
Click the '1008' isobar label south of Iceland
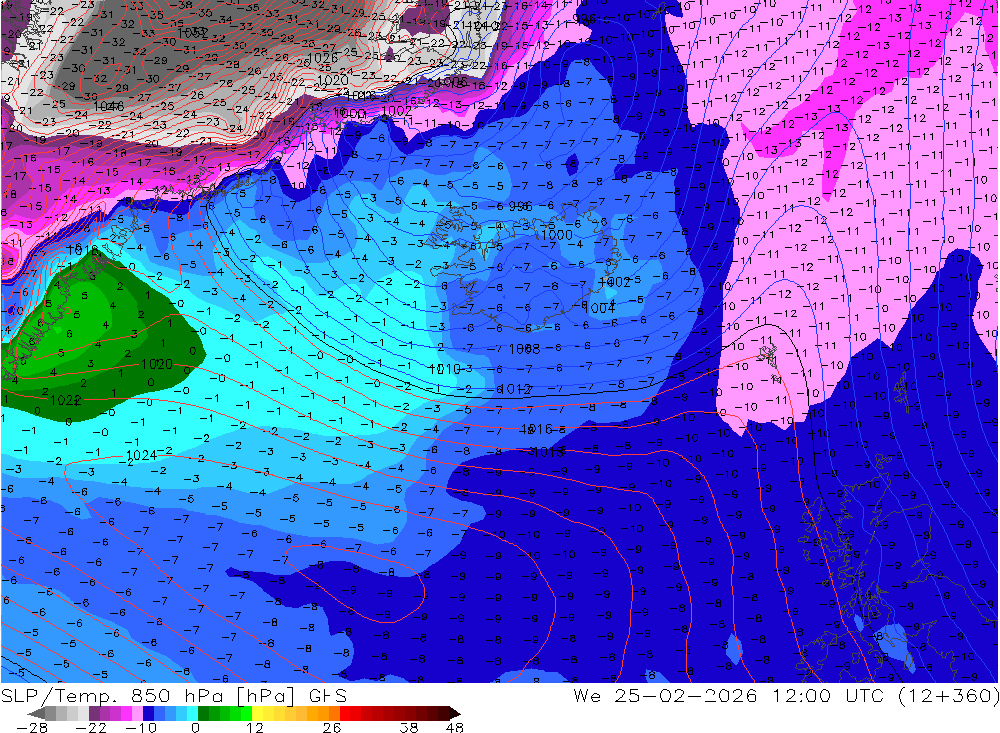click(x=525, y=349)
